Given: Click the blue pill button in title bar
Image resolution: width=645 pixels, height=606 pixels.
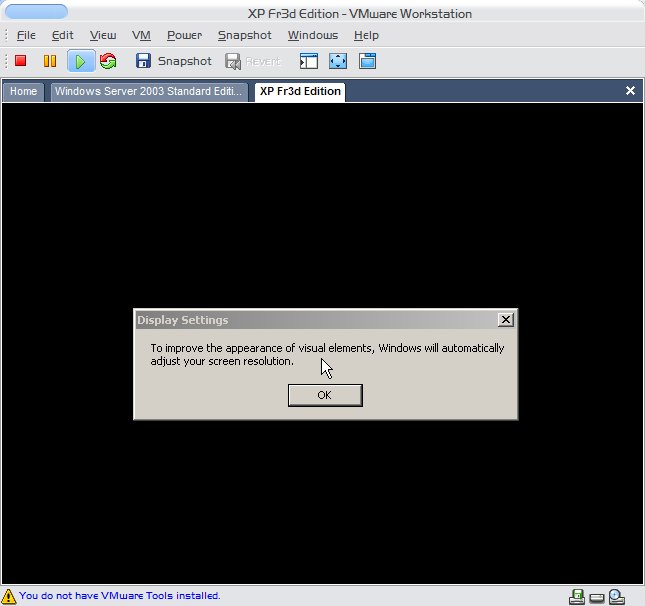Looking at the screenshot, I should (x=36, y=12).
